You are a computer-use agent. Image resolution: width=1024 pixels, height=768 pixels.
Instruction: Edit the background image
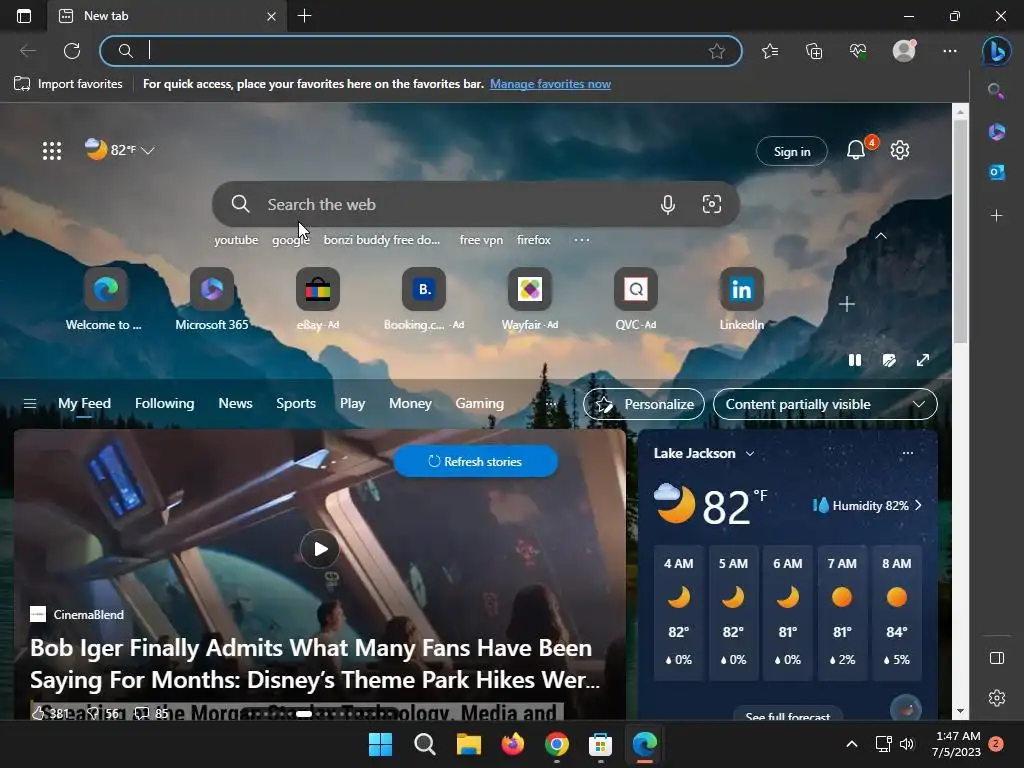coord(889,360)
